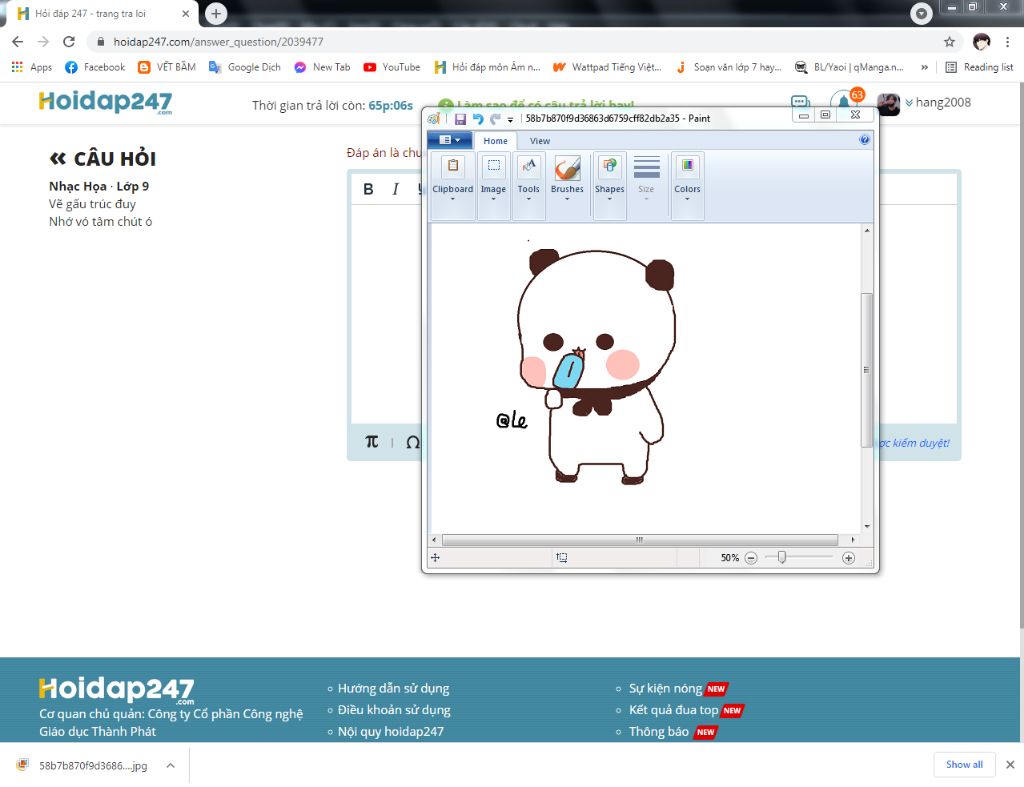
Task: Open the Google Dịch bookmark
Action: pos(245,67)
